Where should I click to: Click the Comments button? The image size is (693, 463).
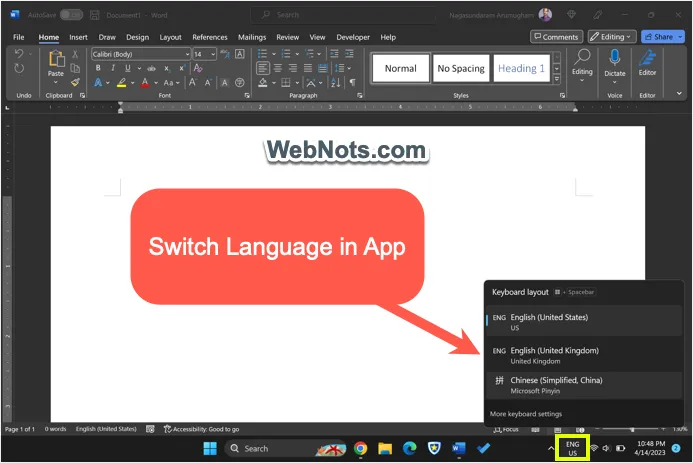point(556,37)
